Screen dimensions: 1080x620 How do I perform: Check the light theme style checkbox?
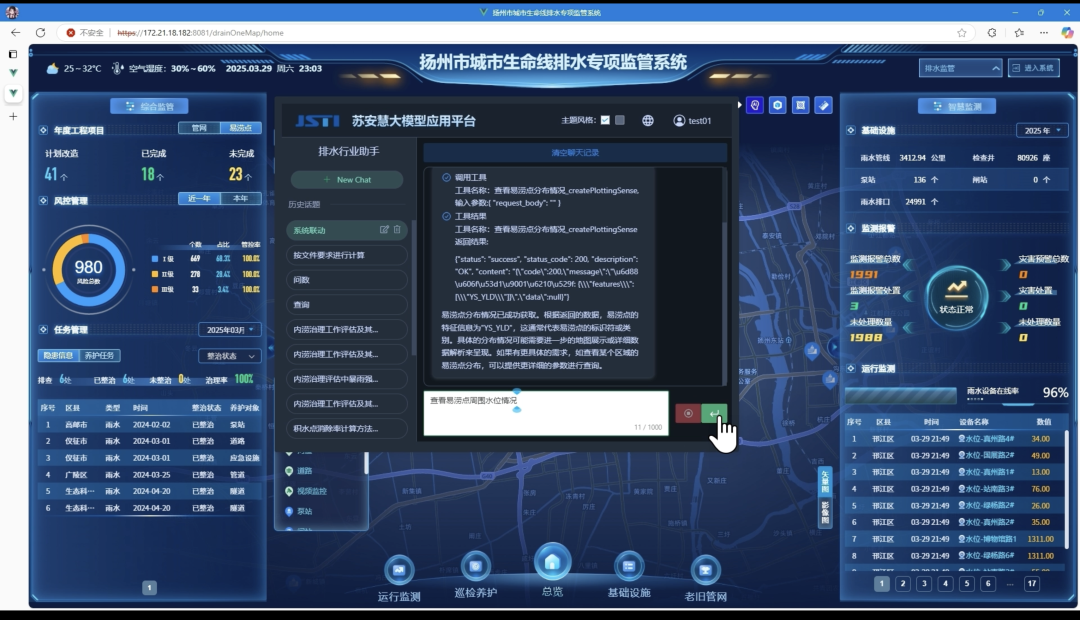coord(605,121)
